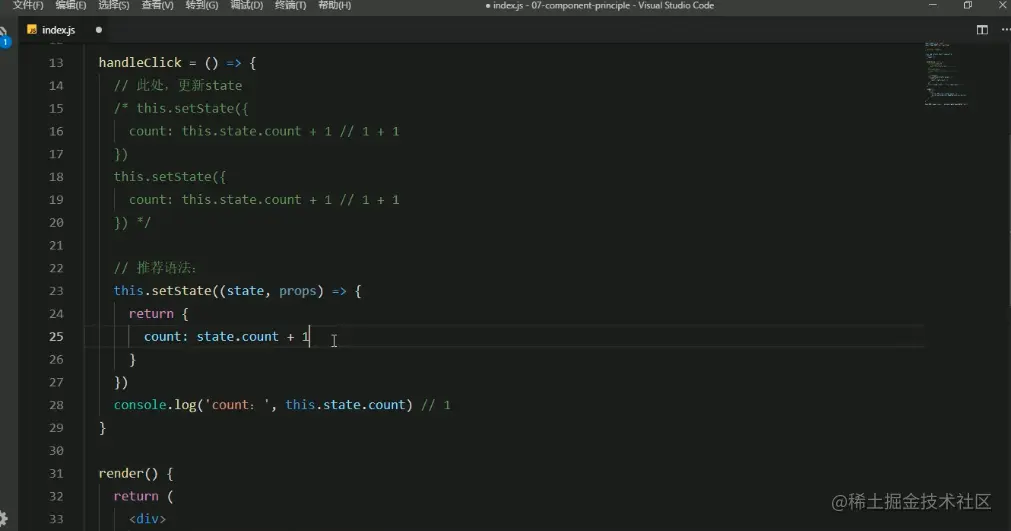1011x531 pixels.
Task: Click 'return (' on line 32
Action: [143, 496]
